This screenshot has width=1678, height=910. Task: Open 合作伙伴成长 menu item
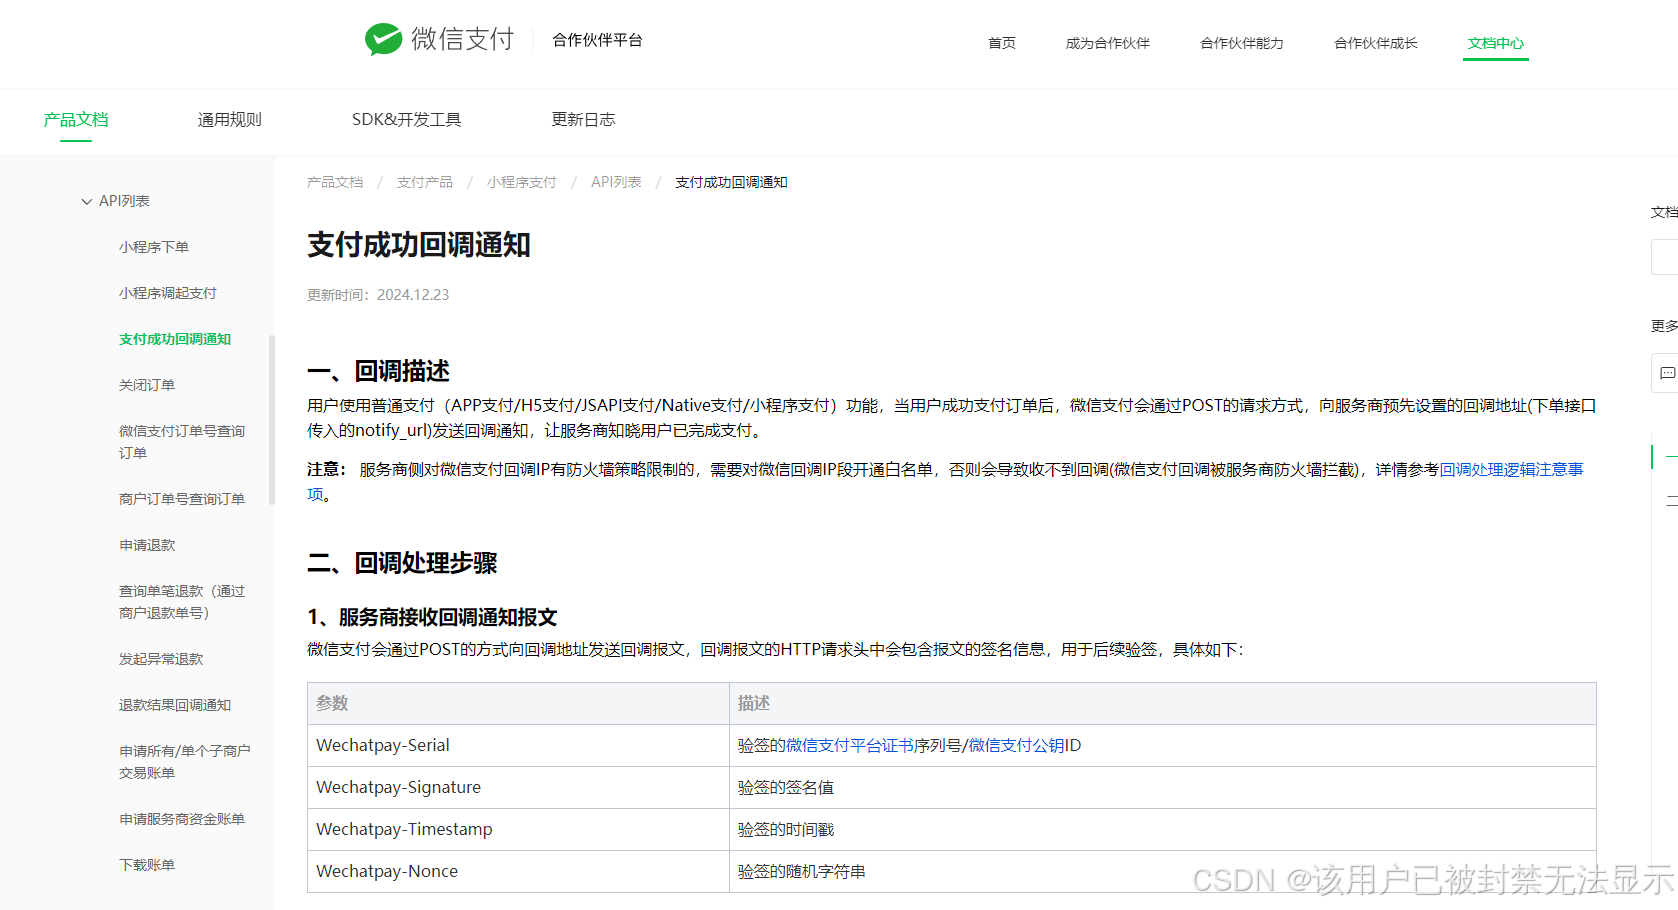[1375, 43]
